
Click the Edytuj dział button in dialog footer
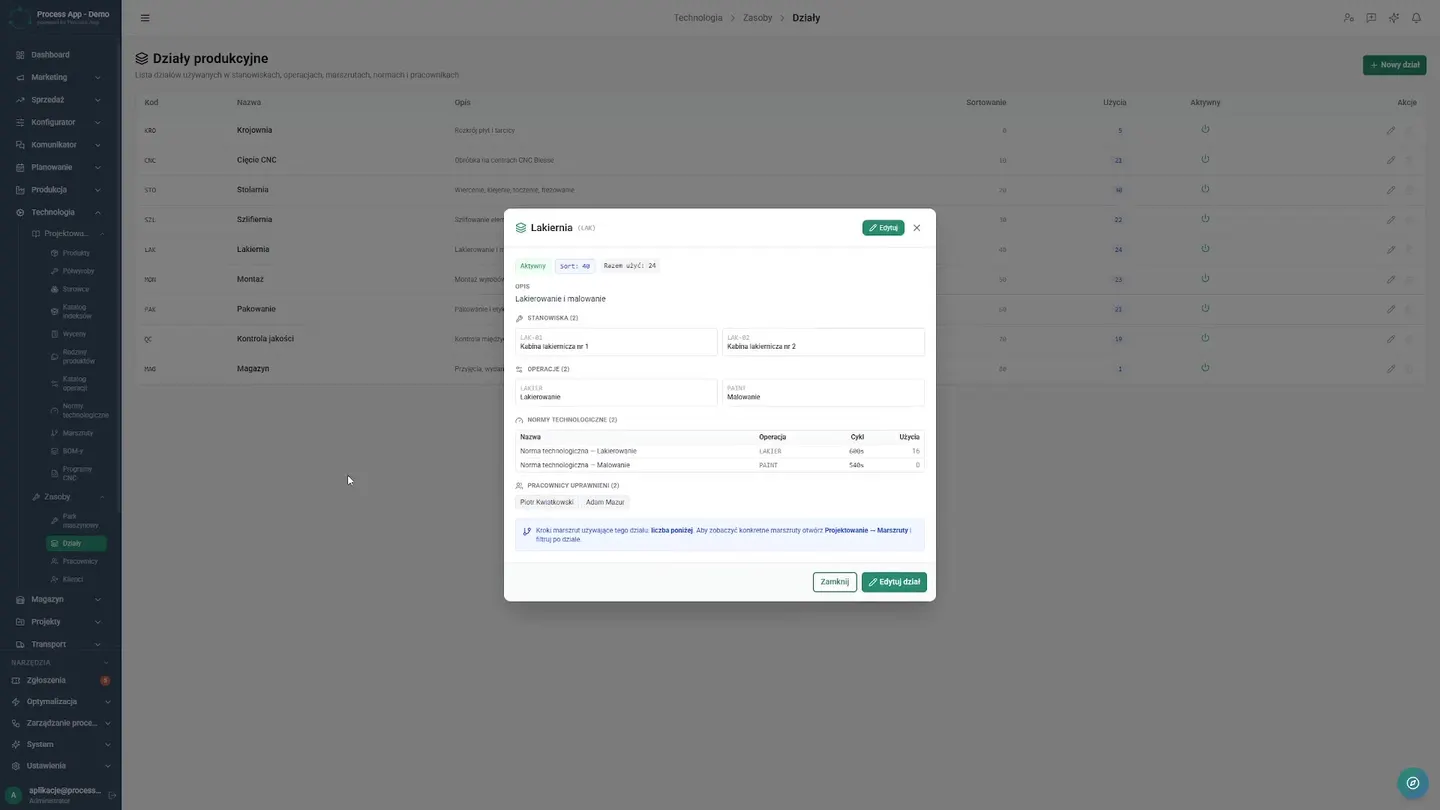(894, 582)
